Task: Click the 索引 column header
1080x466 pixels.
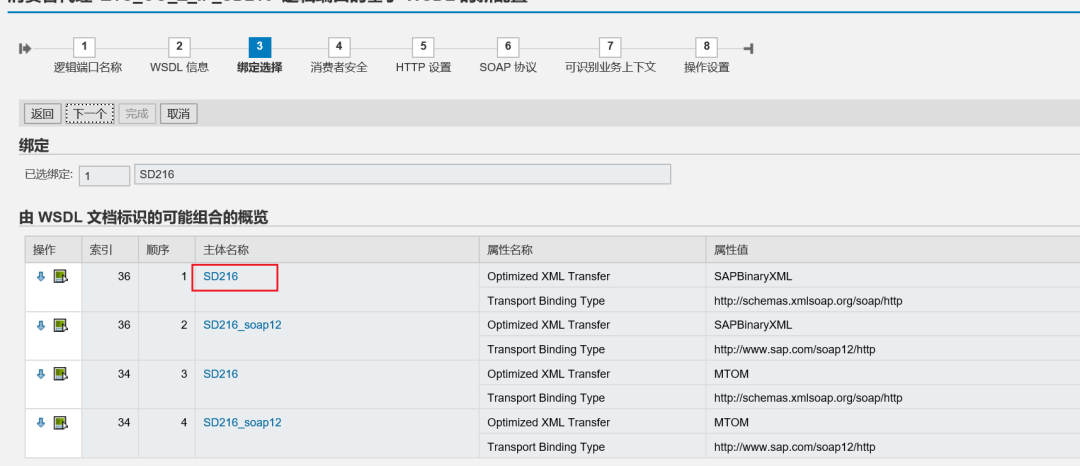Action: tap(110, 250)
